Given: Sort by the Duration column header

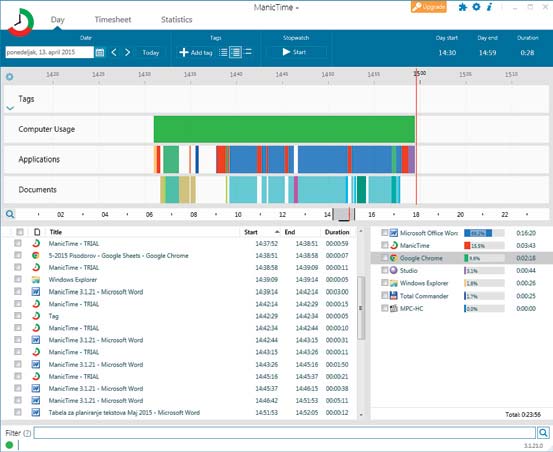Looking at the screenshot, I should 337,232.
